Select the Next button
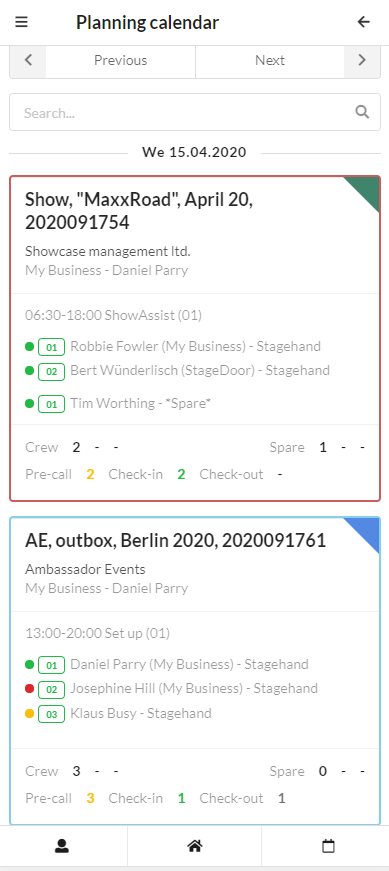Viewport: 389px width, 871px height. tap(270, 60)
